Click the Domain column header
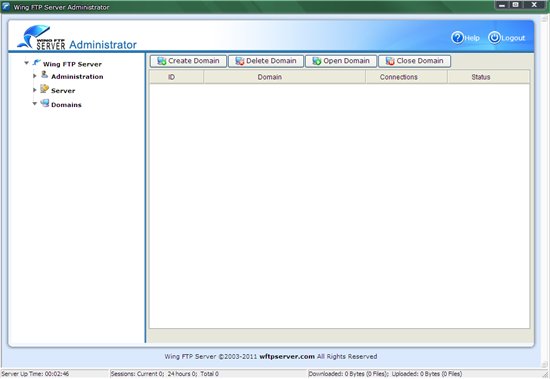 (x=284, y=77)
